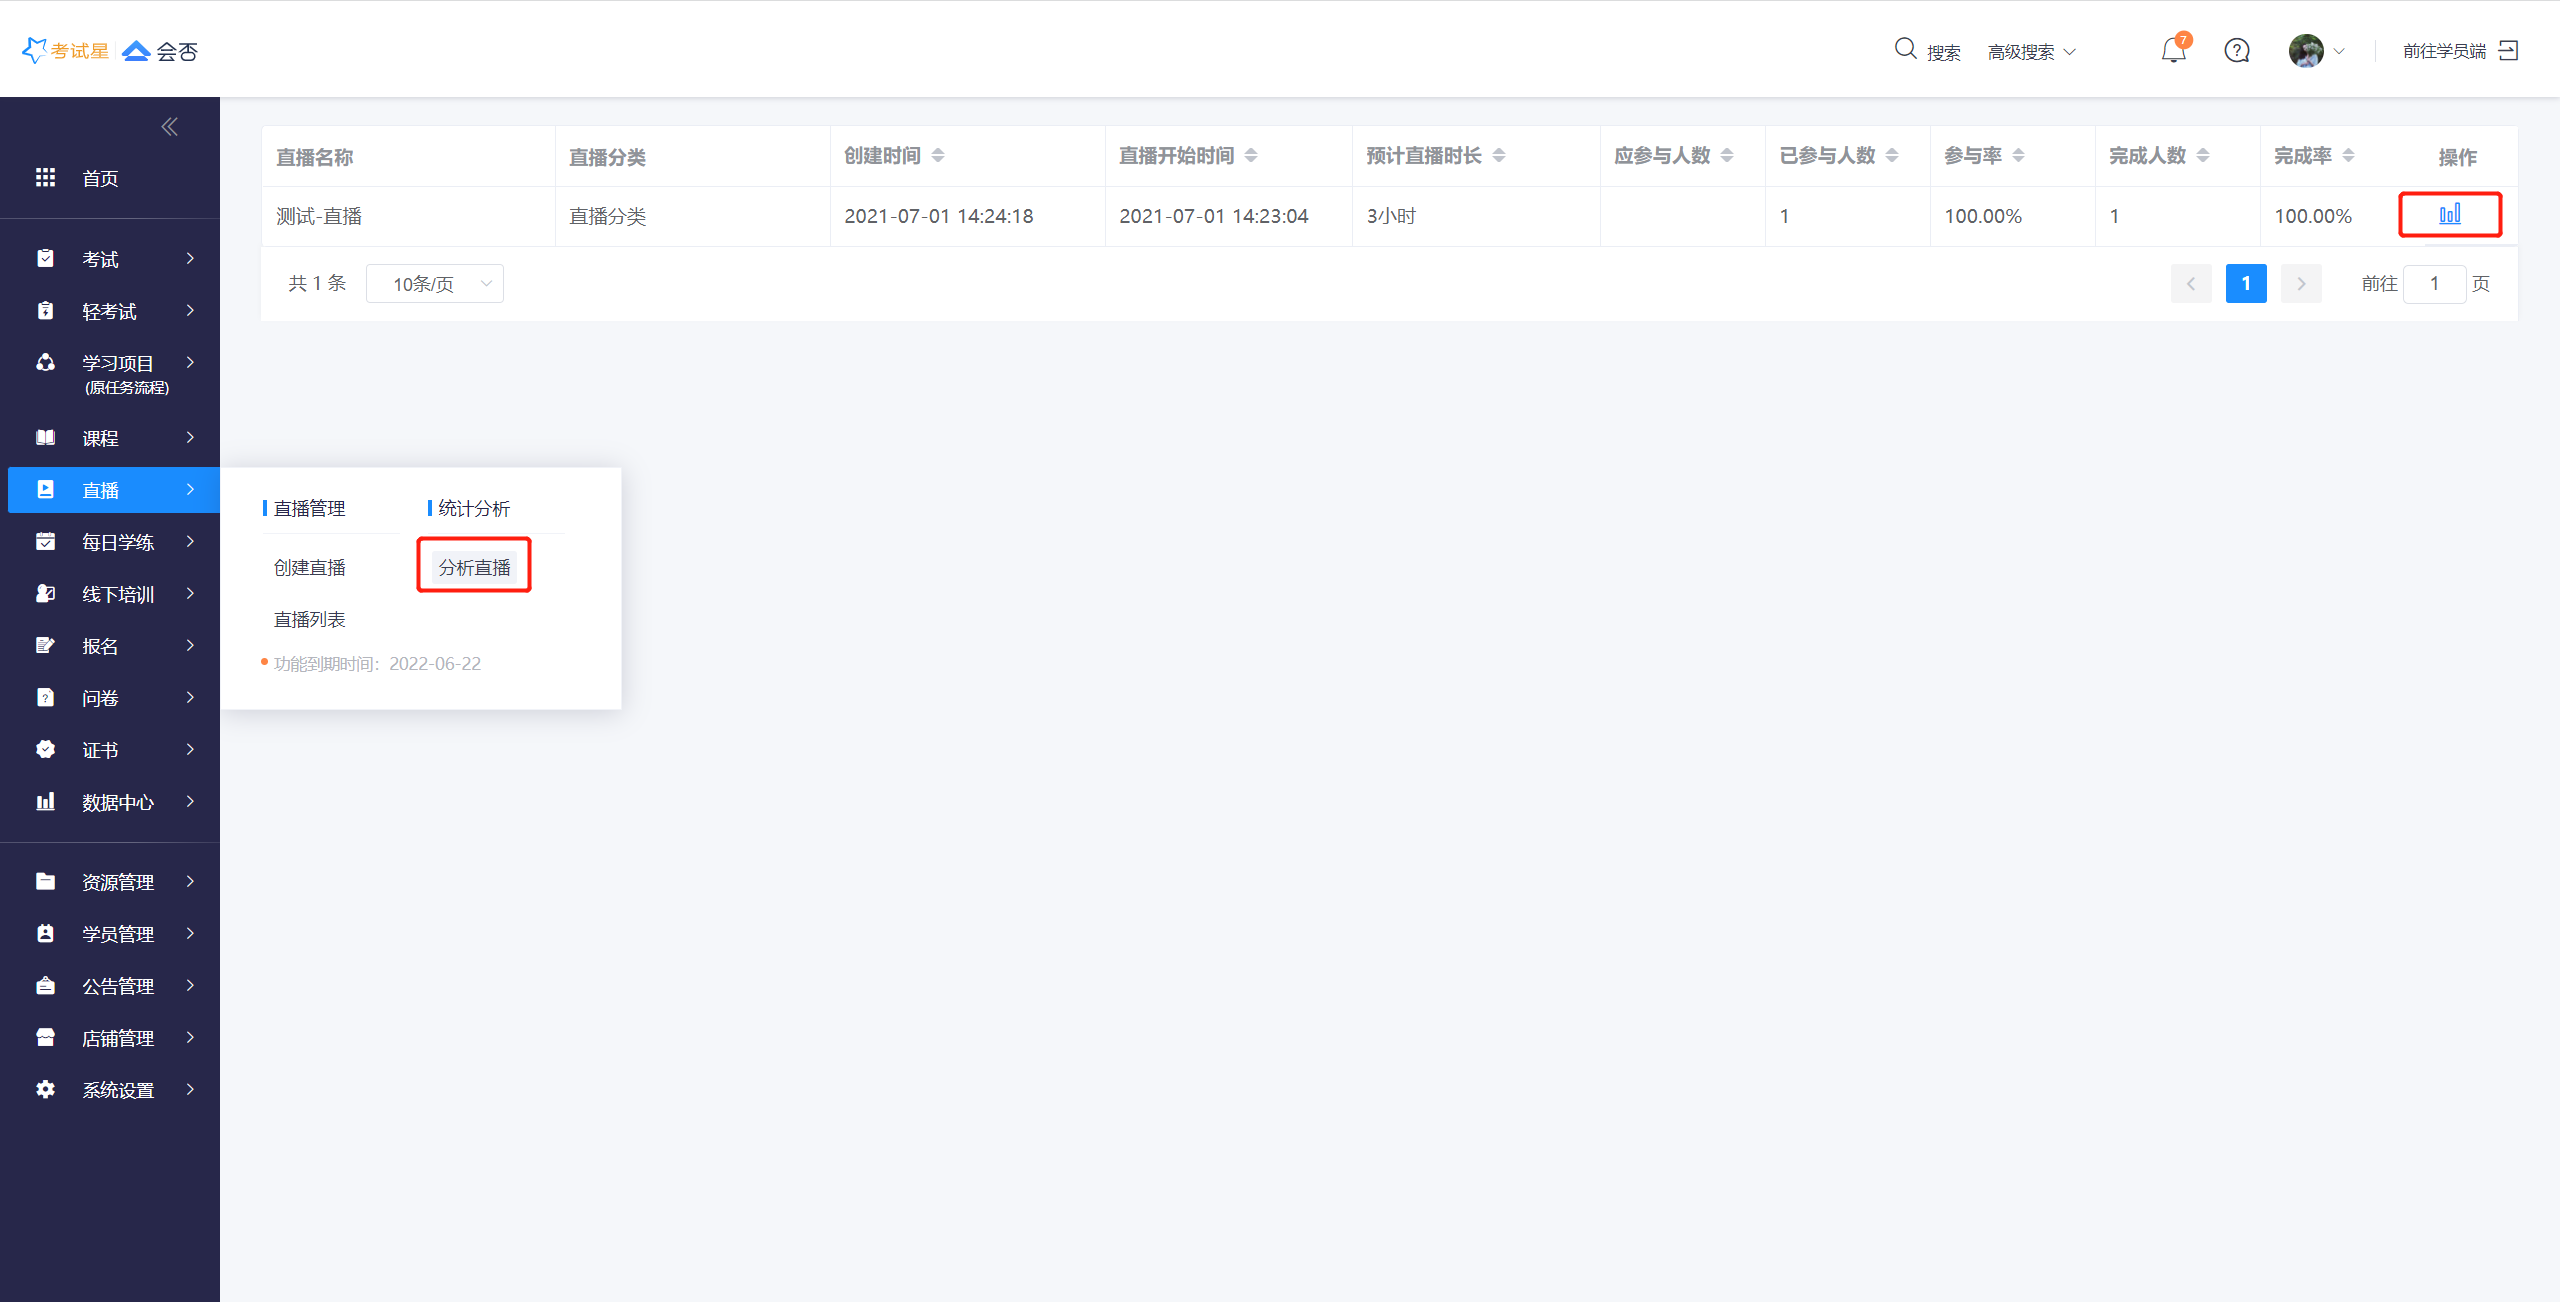Click page number 1 button
Image resolution: width=2560 pixels, height=1302 pixels.
coord(2245,284)
